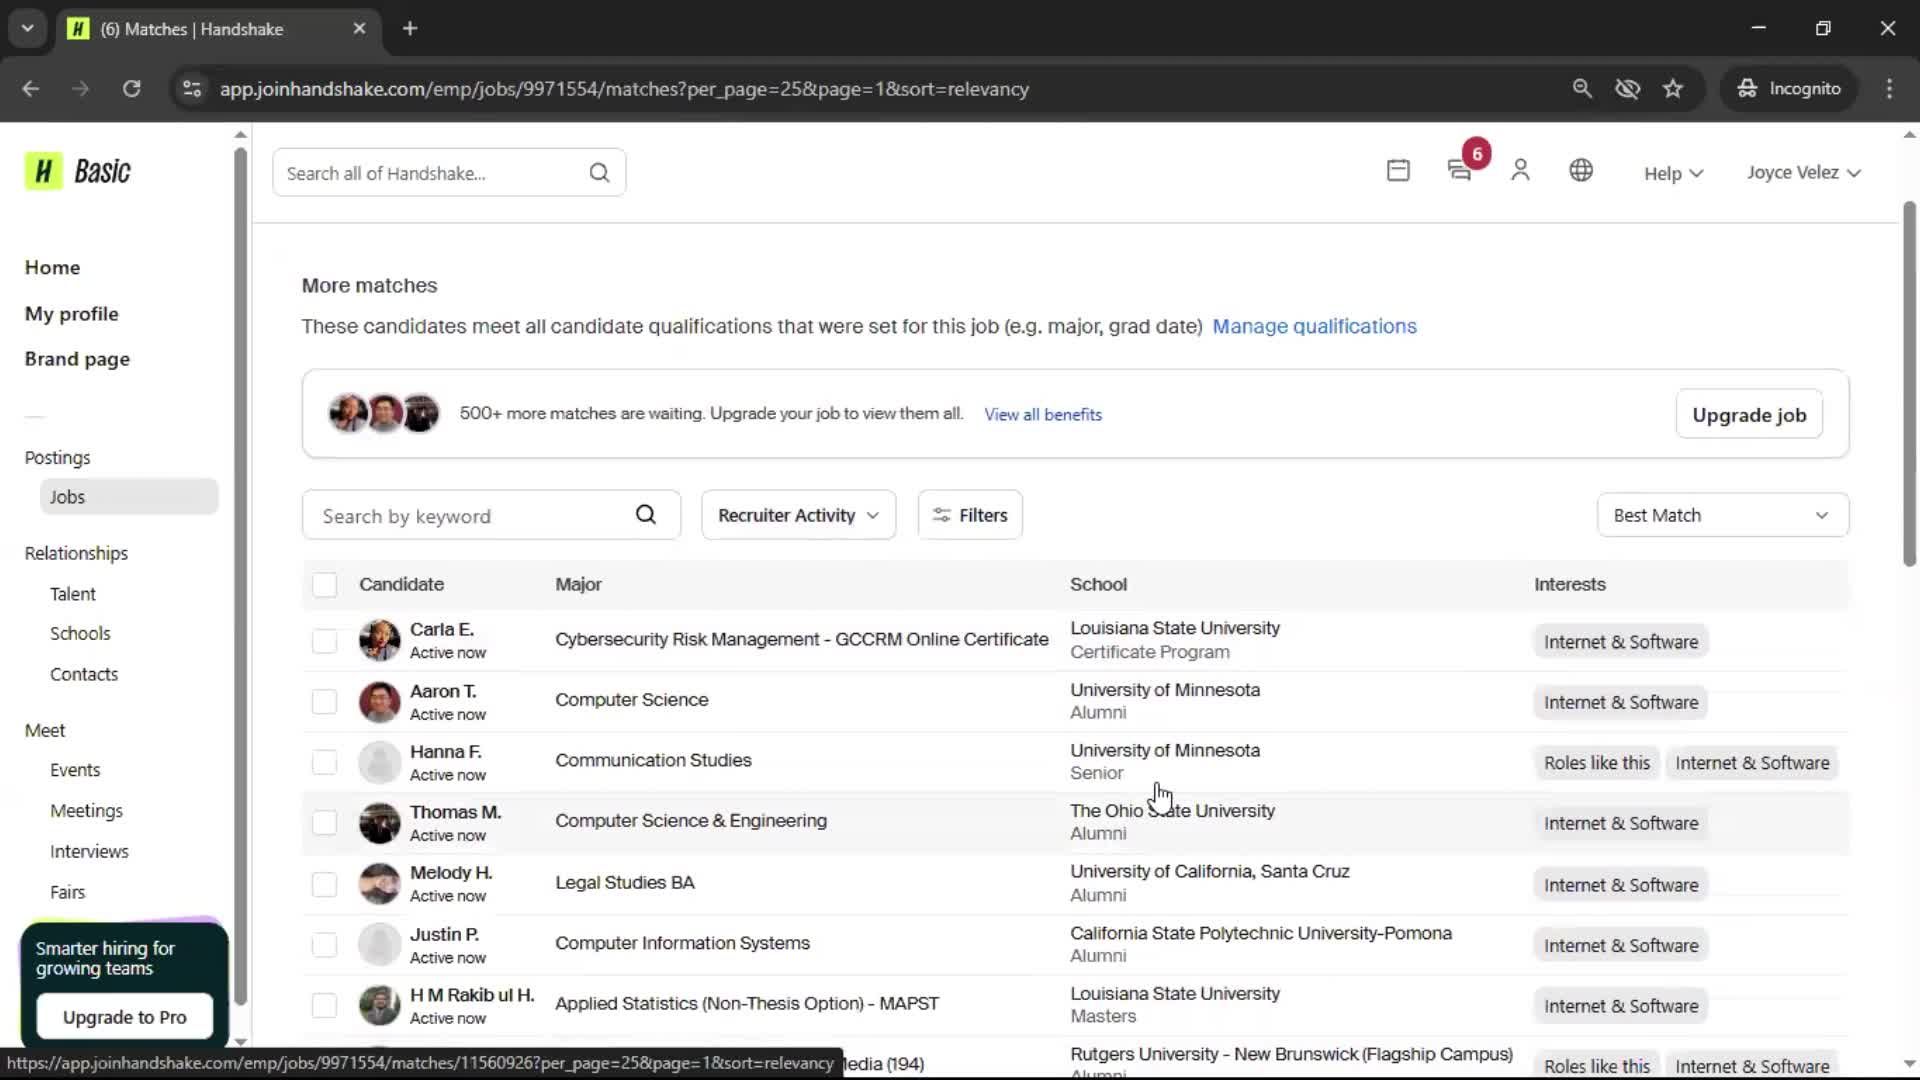Click the site information icon in address bar
This screenshot has width=1920, height=1080.
click(192, 89)
